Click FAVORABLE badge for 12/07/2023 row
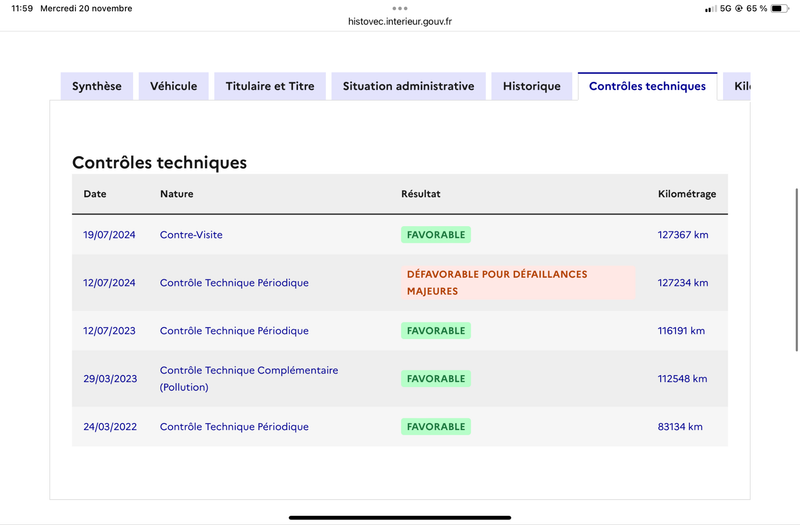The width and height of the screenshot is (800, 525). pos(436,331)
